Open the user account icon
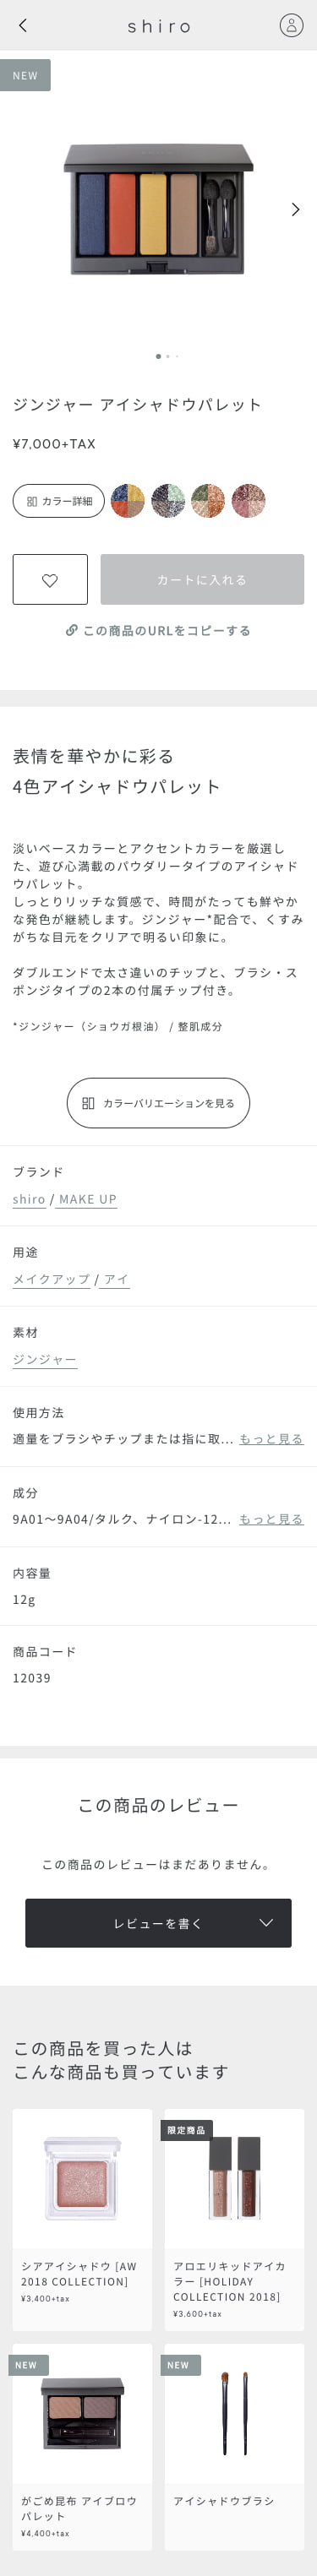The width and height of the screenshot is (317, 2576). (290, 25)
